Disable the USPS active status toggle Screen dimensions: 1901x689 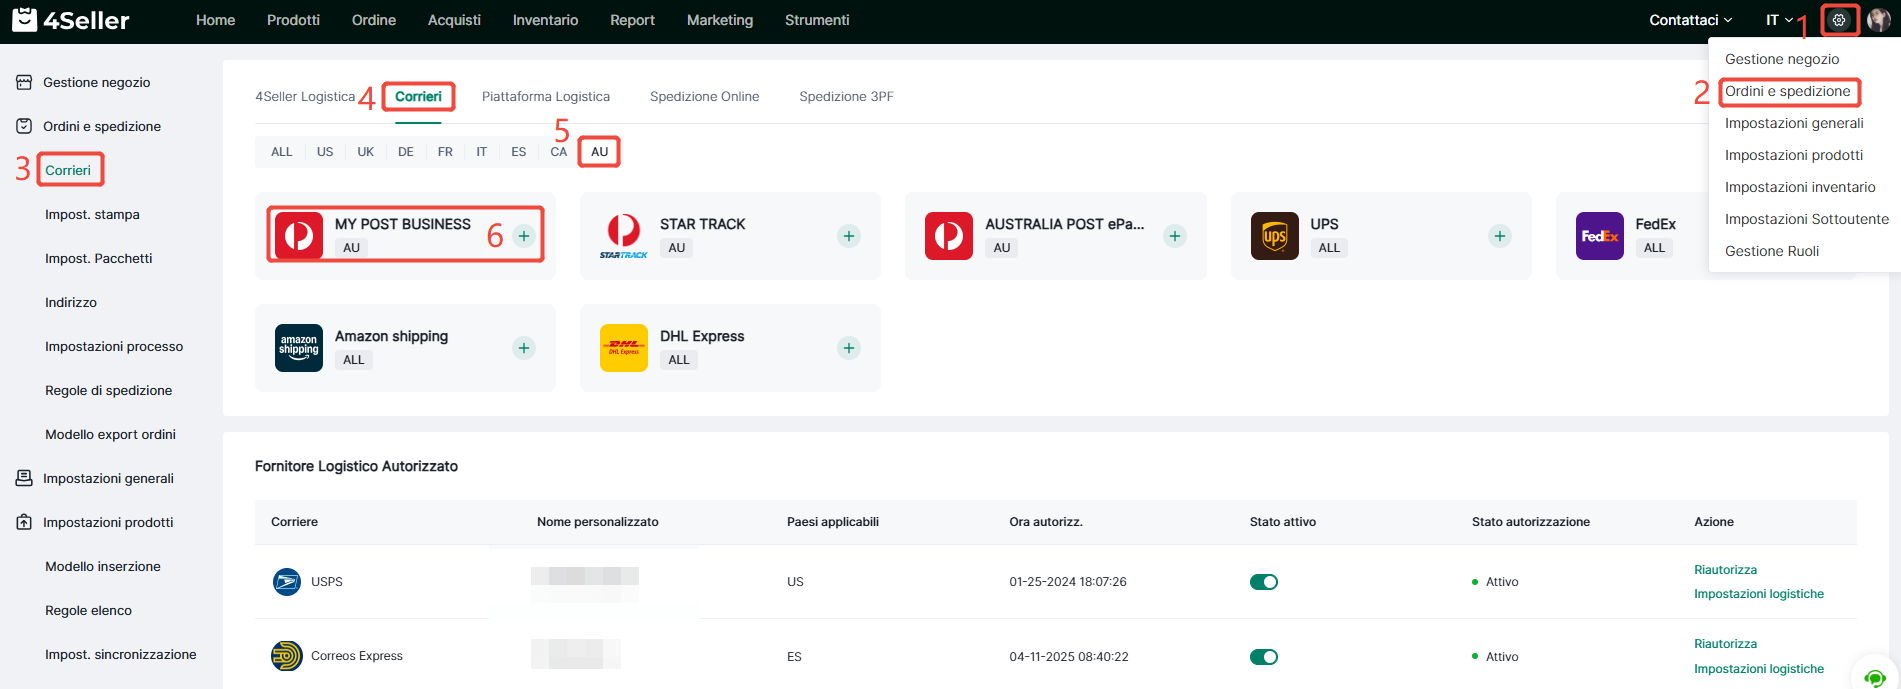1263,582
